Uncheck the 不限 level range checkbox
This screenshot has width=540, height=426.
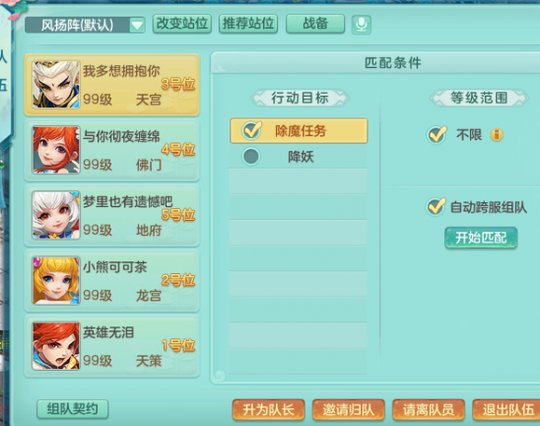pyautogui.click(x=437, y=134)
